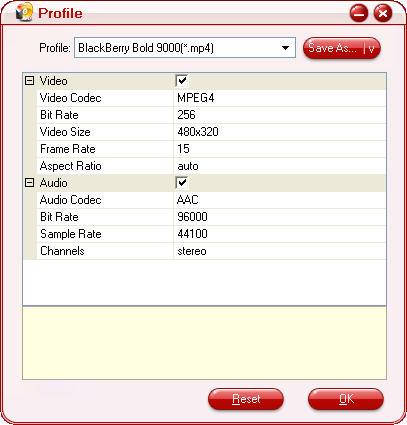
Task: Click the Video Codec label
Action: pyautogui.click(x=70, y=98)
